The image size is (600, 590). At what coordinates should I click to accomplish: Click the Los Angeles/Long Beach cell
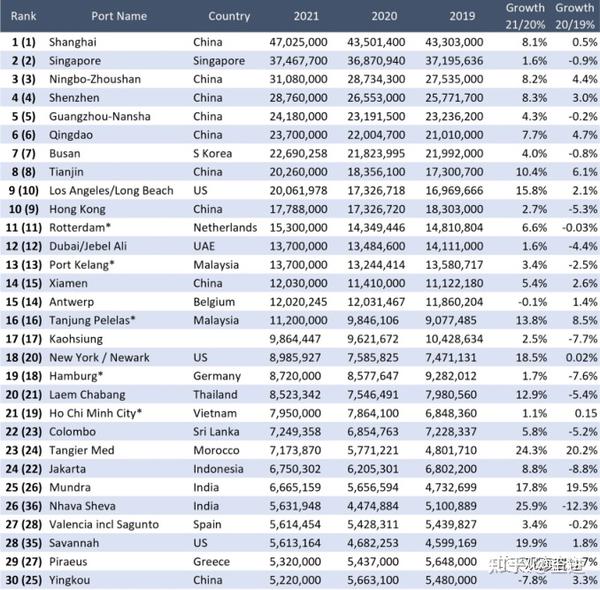111,191
